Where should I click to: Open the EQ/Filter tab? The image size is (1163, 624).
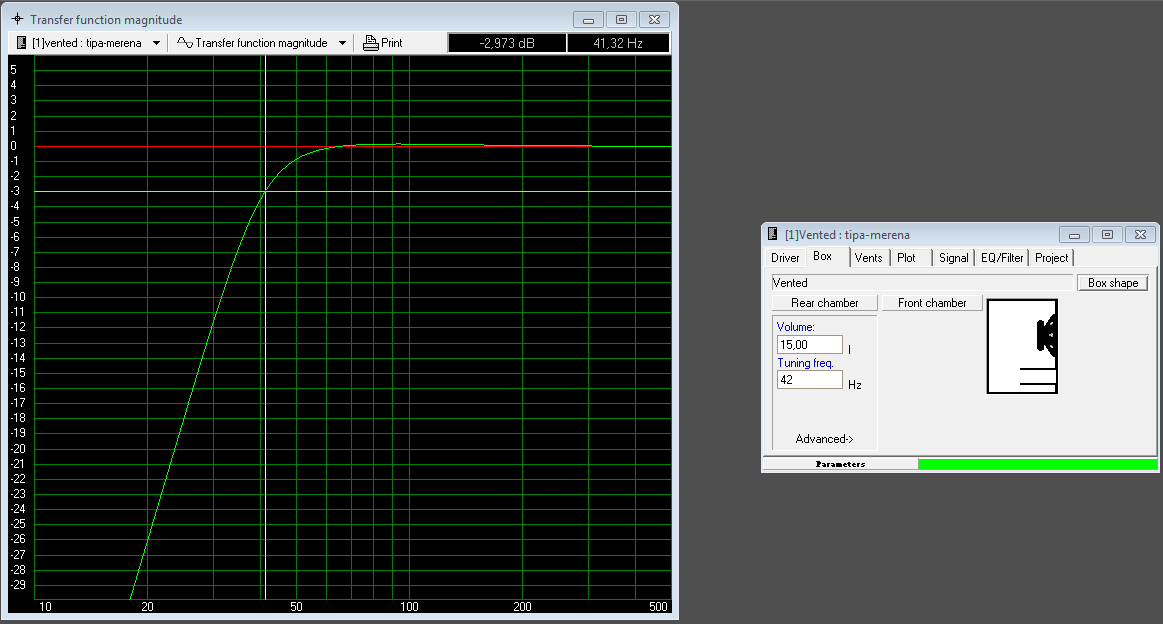pyautogui.click(x=1002, y=257)
